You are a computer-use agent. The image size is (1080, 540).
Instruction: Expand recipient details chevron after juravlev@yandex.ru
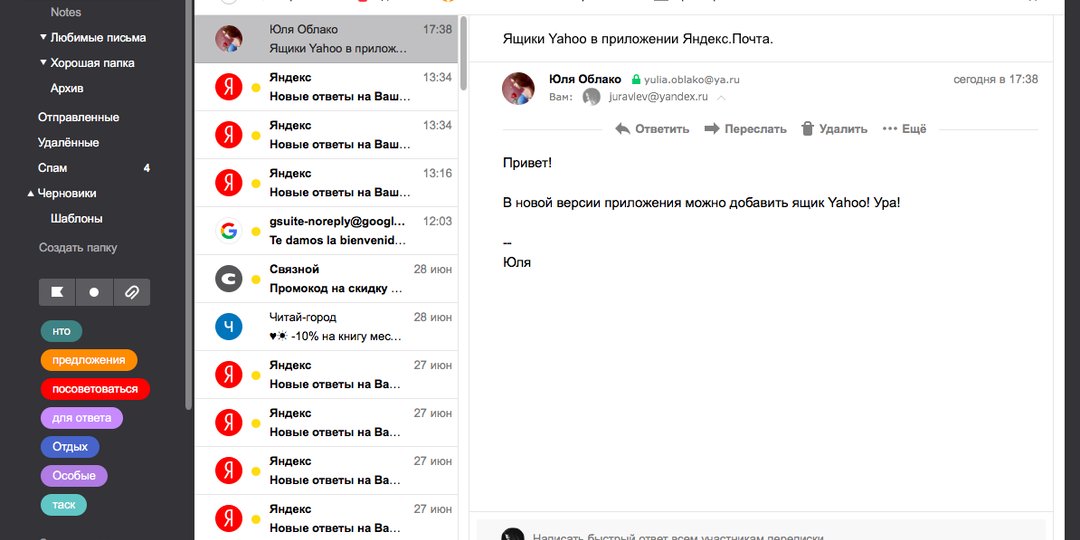[x=721, y=98]
